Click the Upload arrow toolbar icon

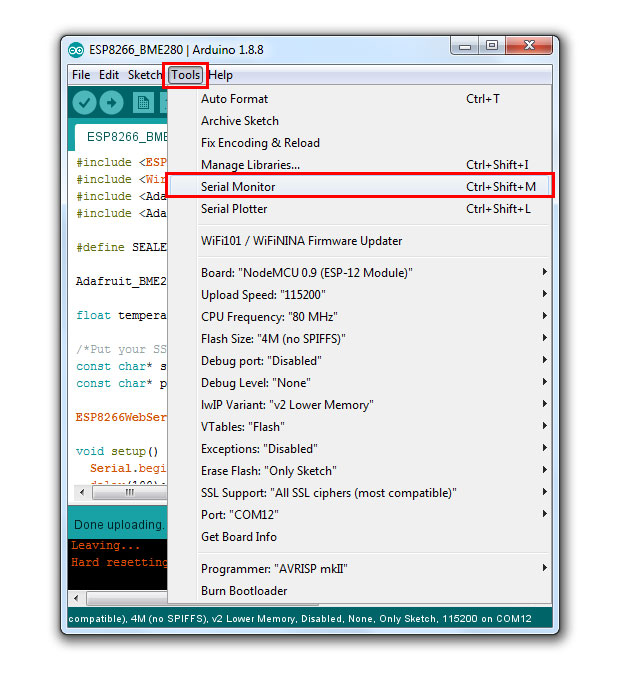pos(112,103)
